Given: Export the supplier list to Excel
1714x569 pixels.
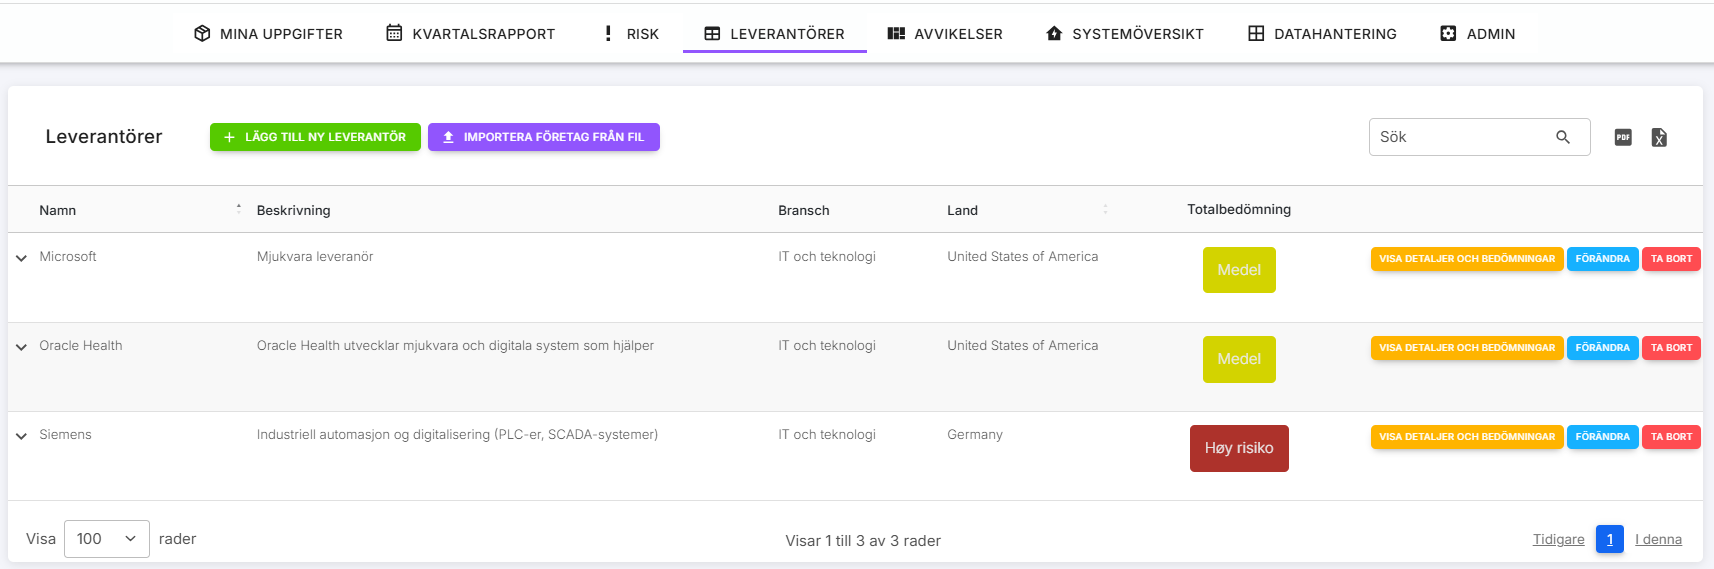Looking at the screenshot, I should click(x=1658, y=137).
